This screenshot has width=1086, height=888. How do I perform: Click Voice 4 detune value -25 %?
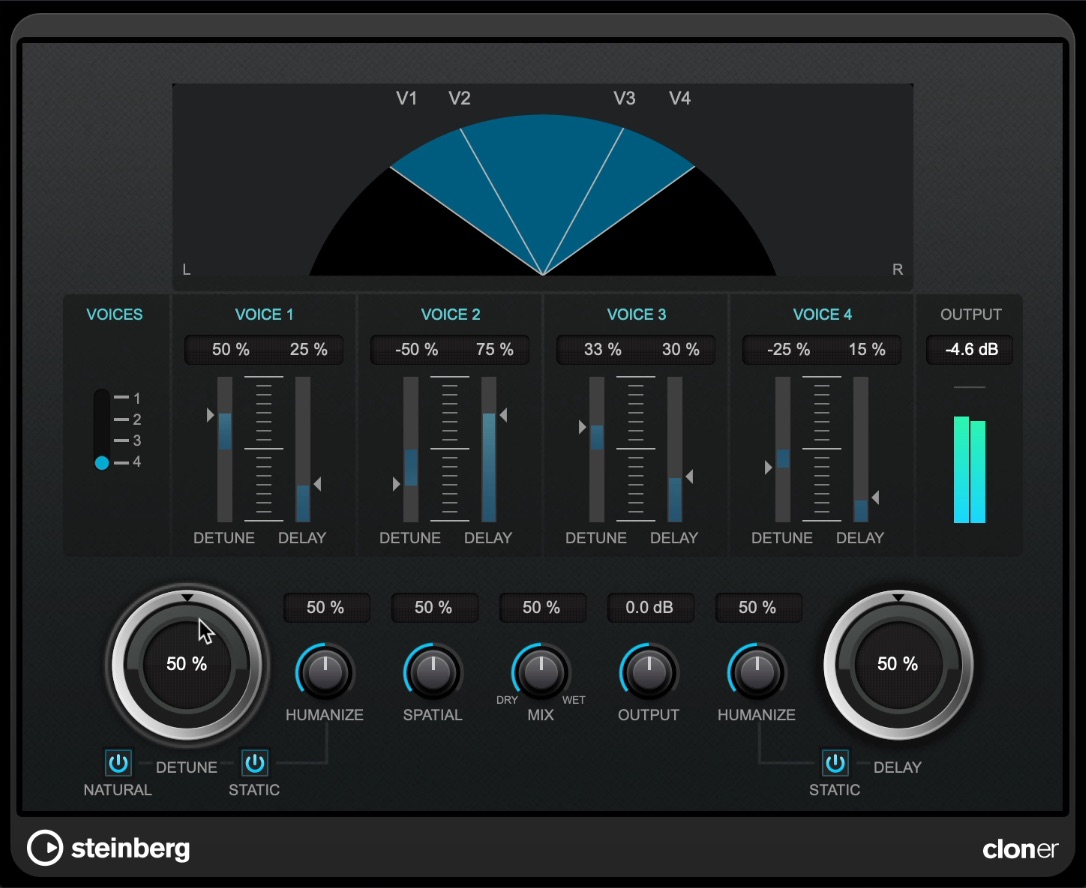click(x=788, y=350)
